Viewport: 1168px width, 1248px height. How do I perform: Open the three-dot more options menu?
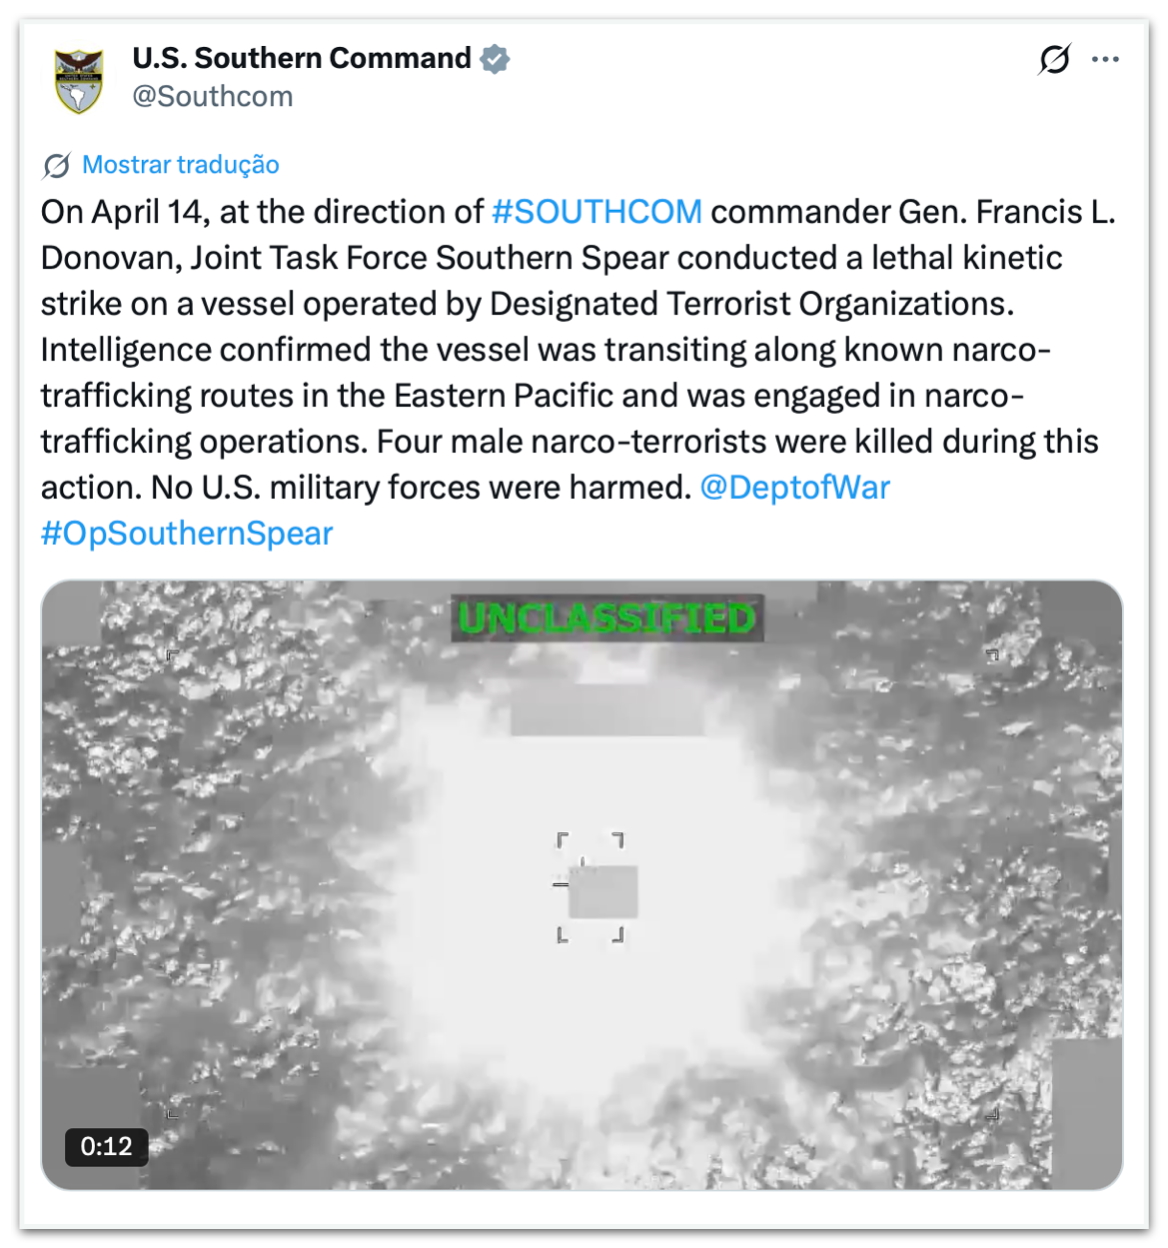[1105, 59]
